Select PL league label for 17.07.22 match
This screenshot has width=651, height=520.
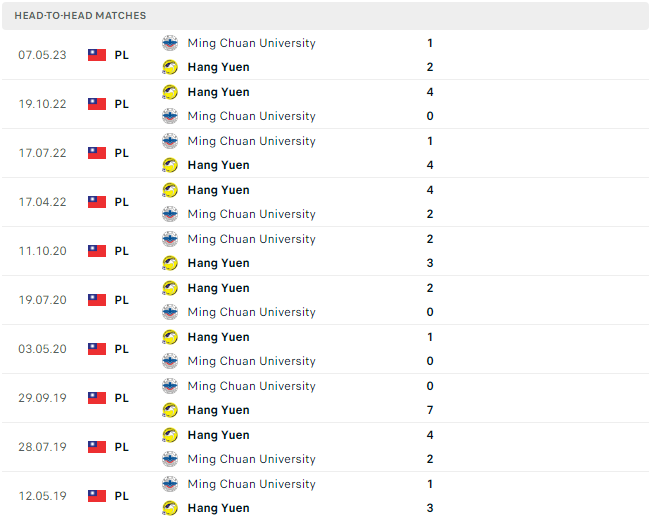point(122,153)
